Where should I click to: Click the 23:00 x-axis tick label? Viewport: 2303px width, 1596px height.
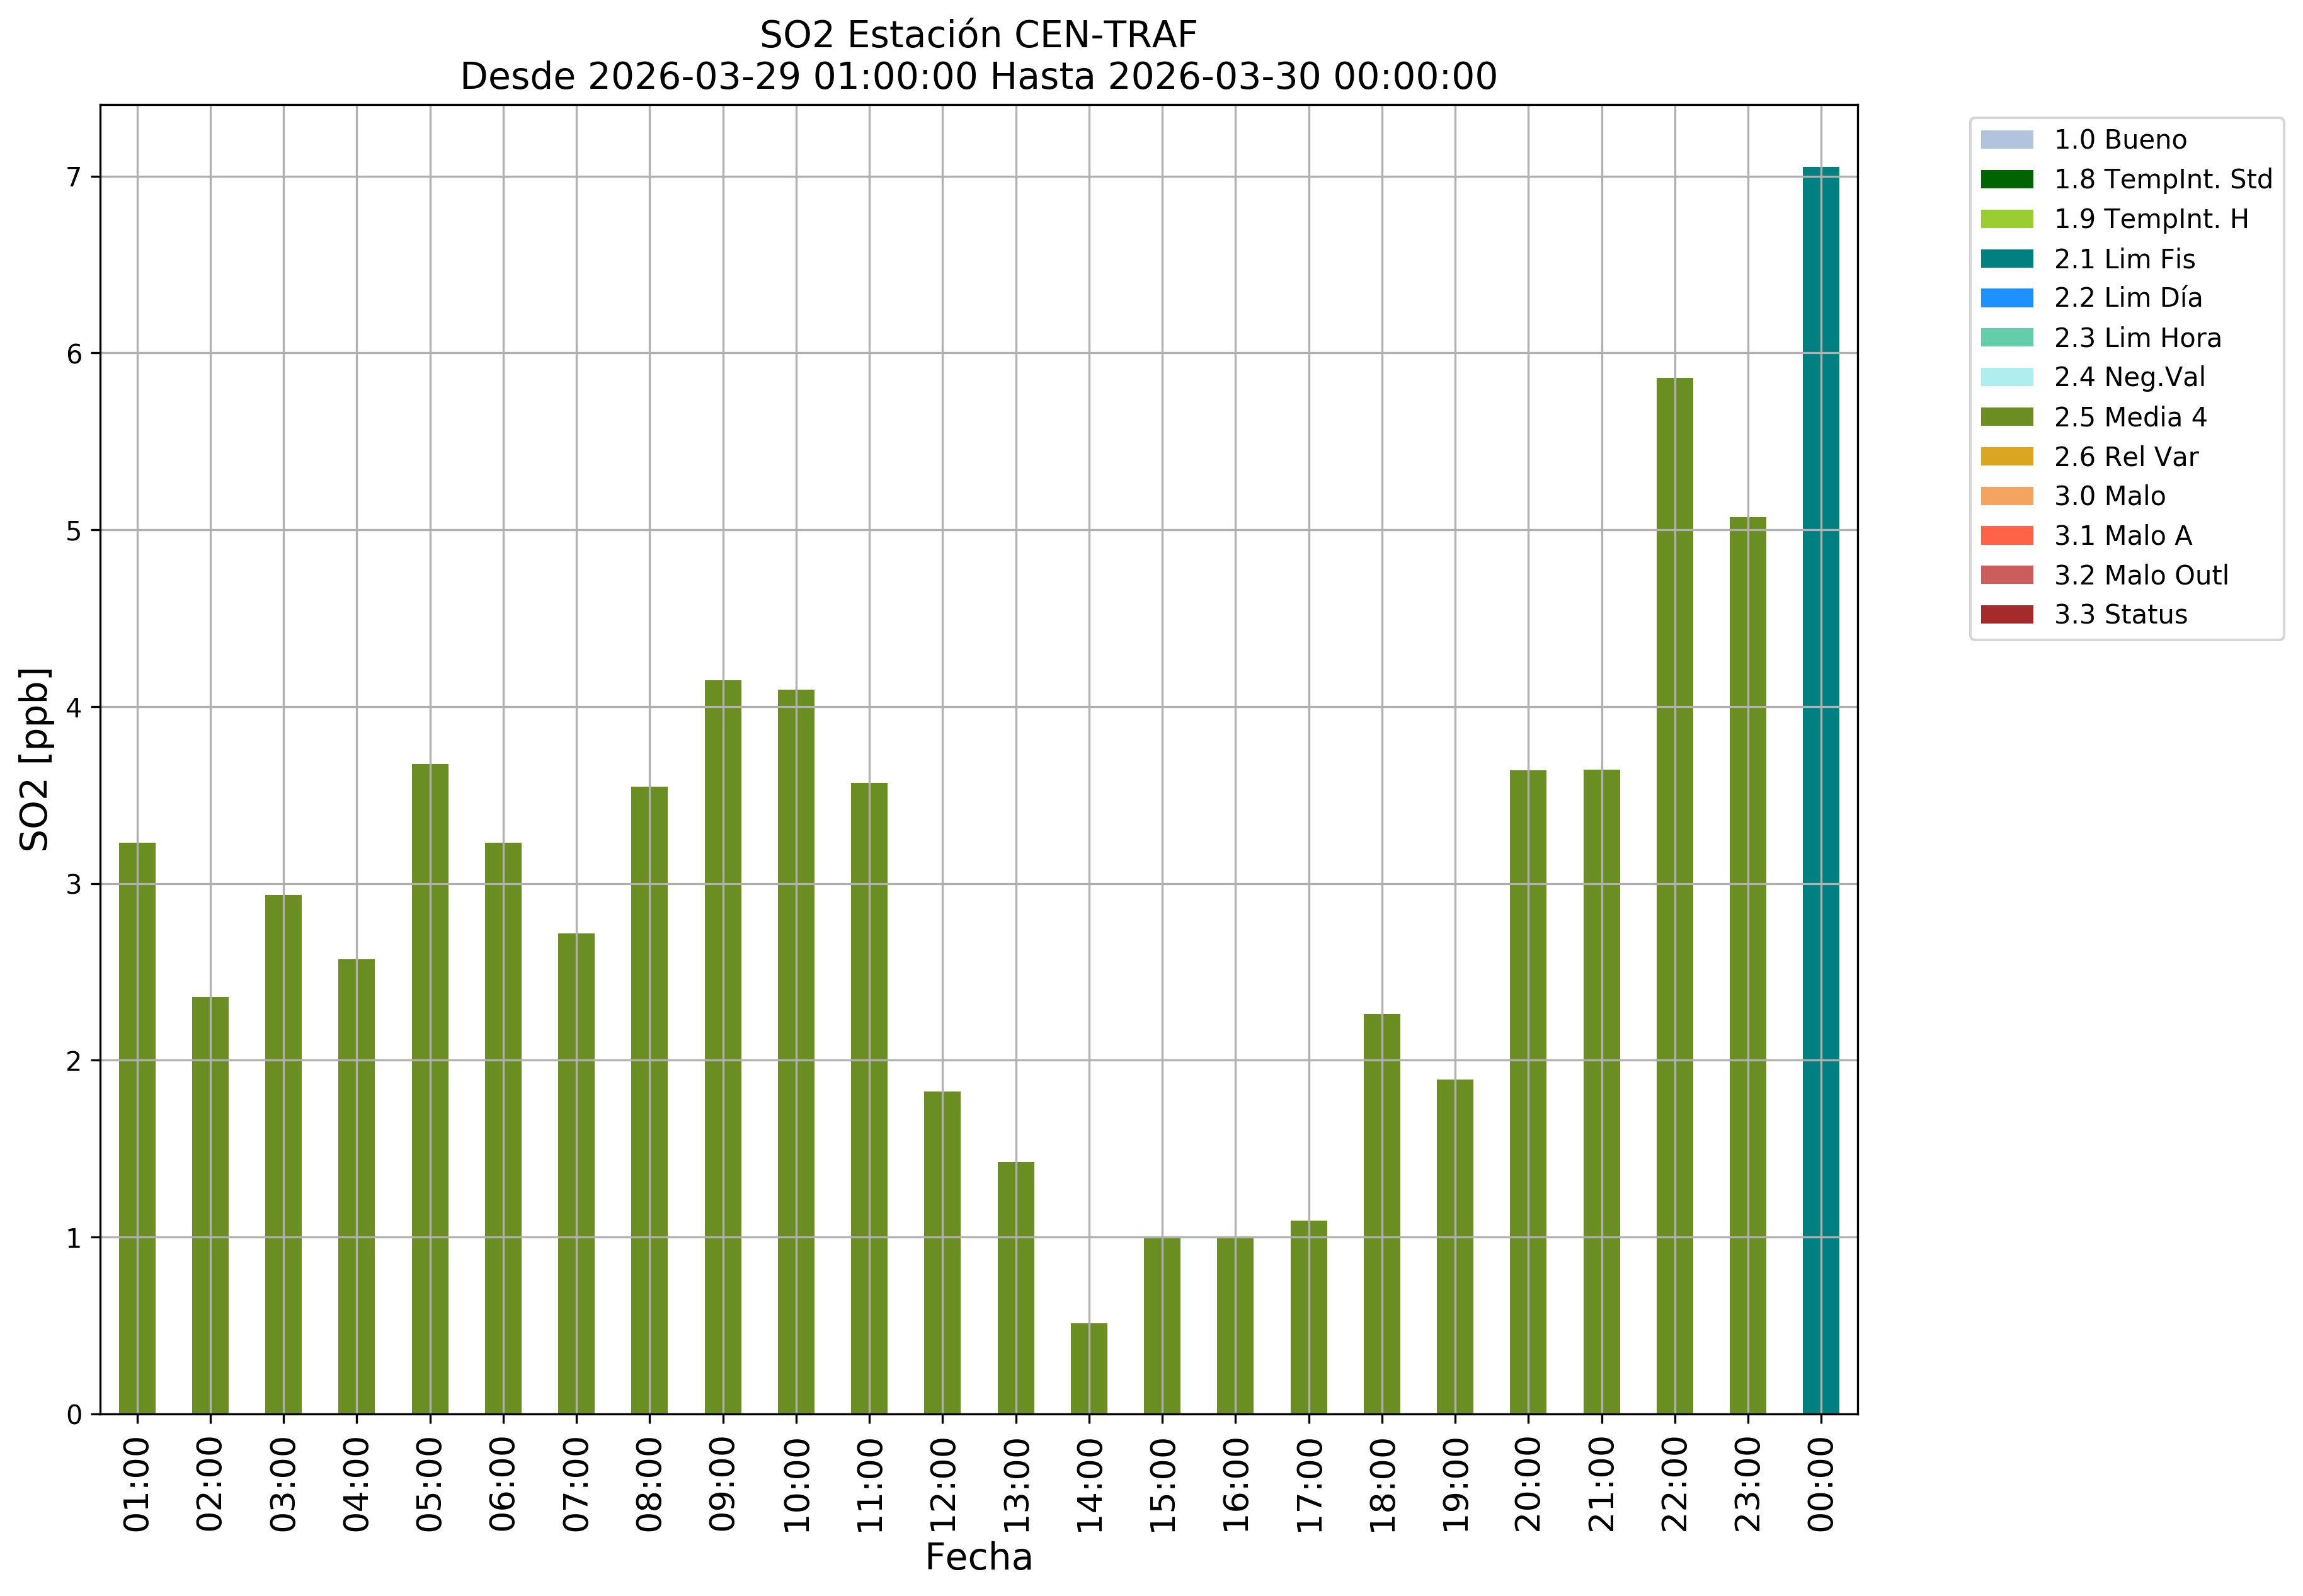click(x=1747, y=1484)
